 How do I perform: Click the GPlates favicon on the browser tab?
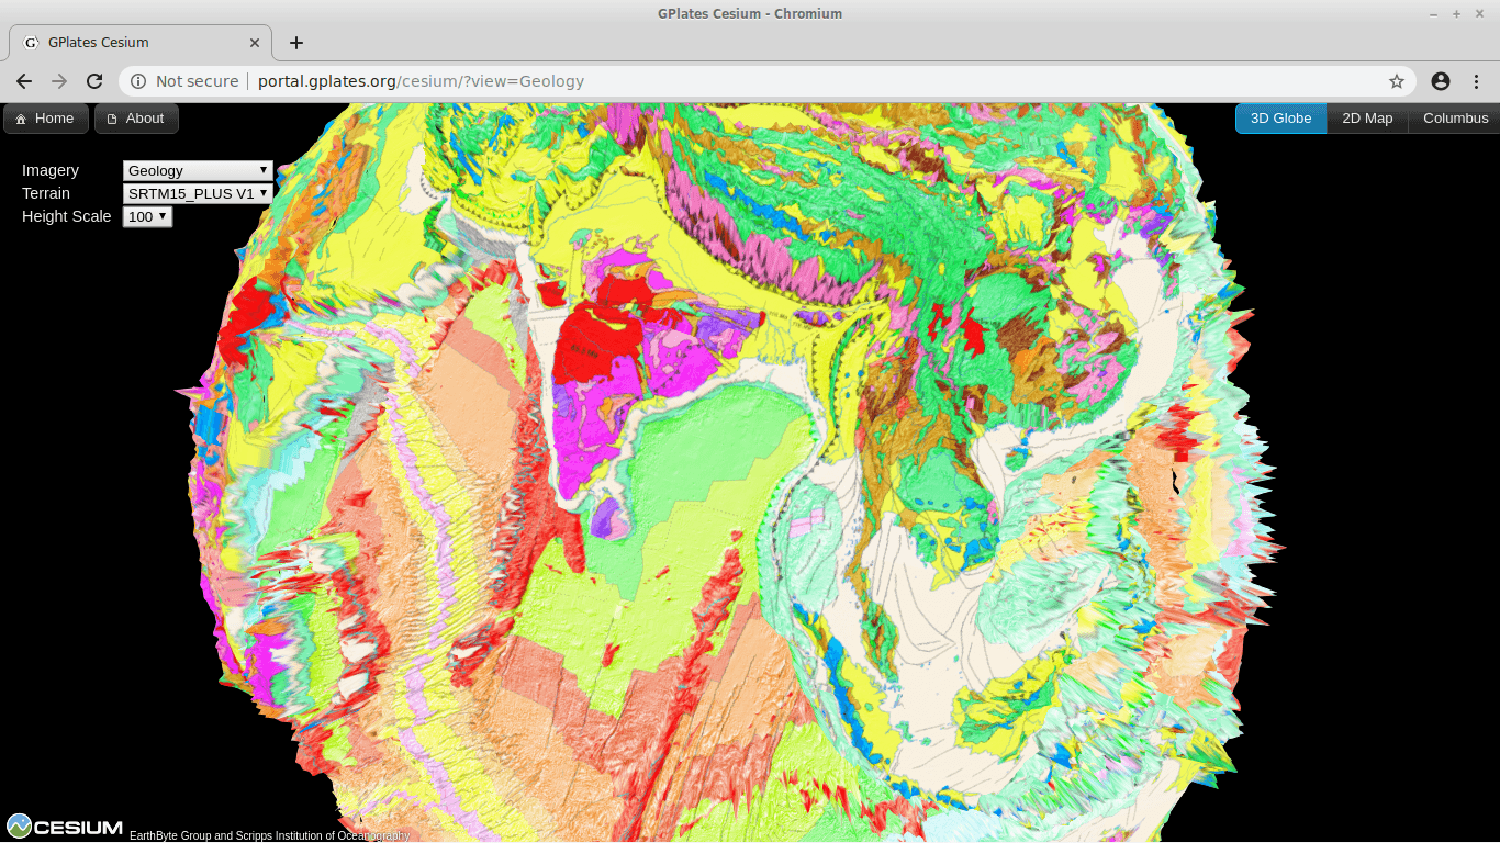pos(30,42)
